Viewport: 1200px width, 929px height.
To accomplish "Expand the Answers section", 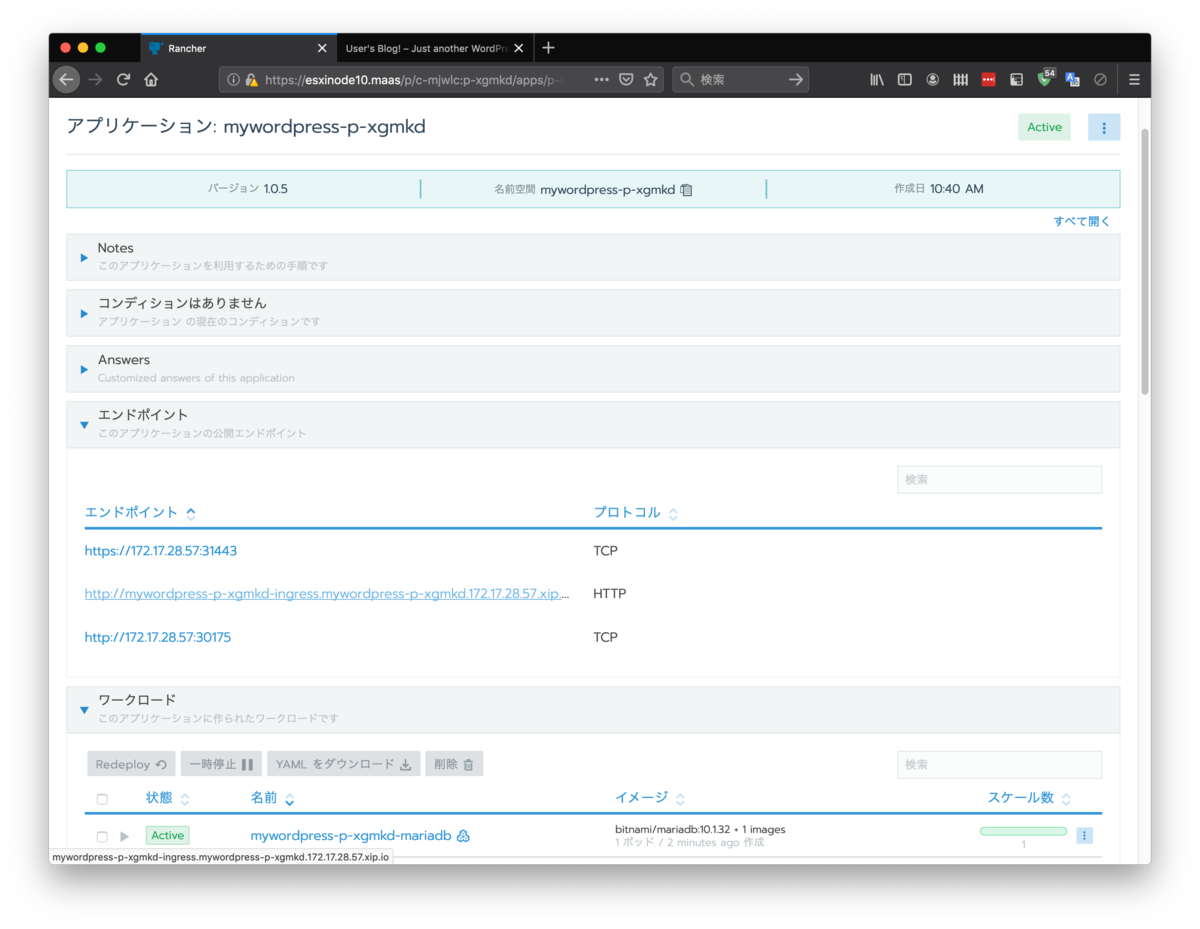I will click(84, 369).
